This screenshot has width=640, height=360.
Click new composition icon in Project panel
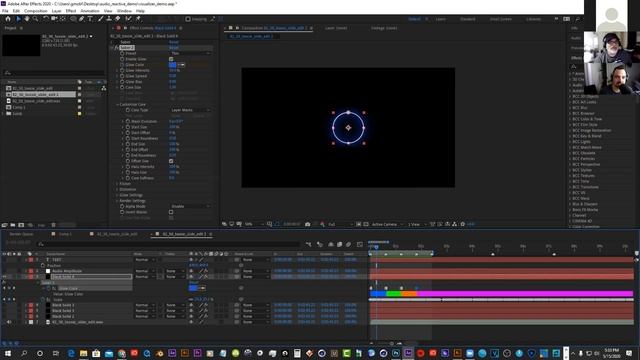pyautogui.click(x=21, y=225)
